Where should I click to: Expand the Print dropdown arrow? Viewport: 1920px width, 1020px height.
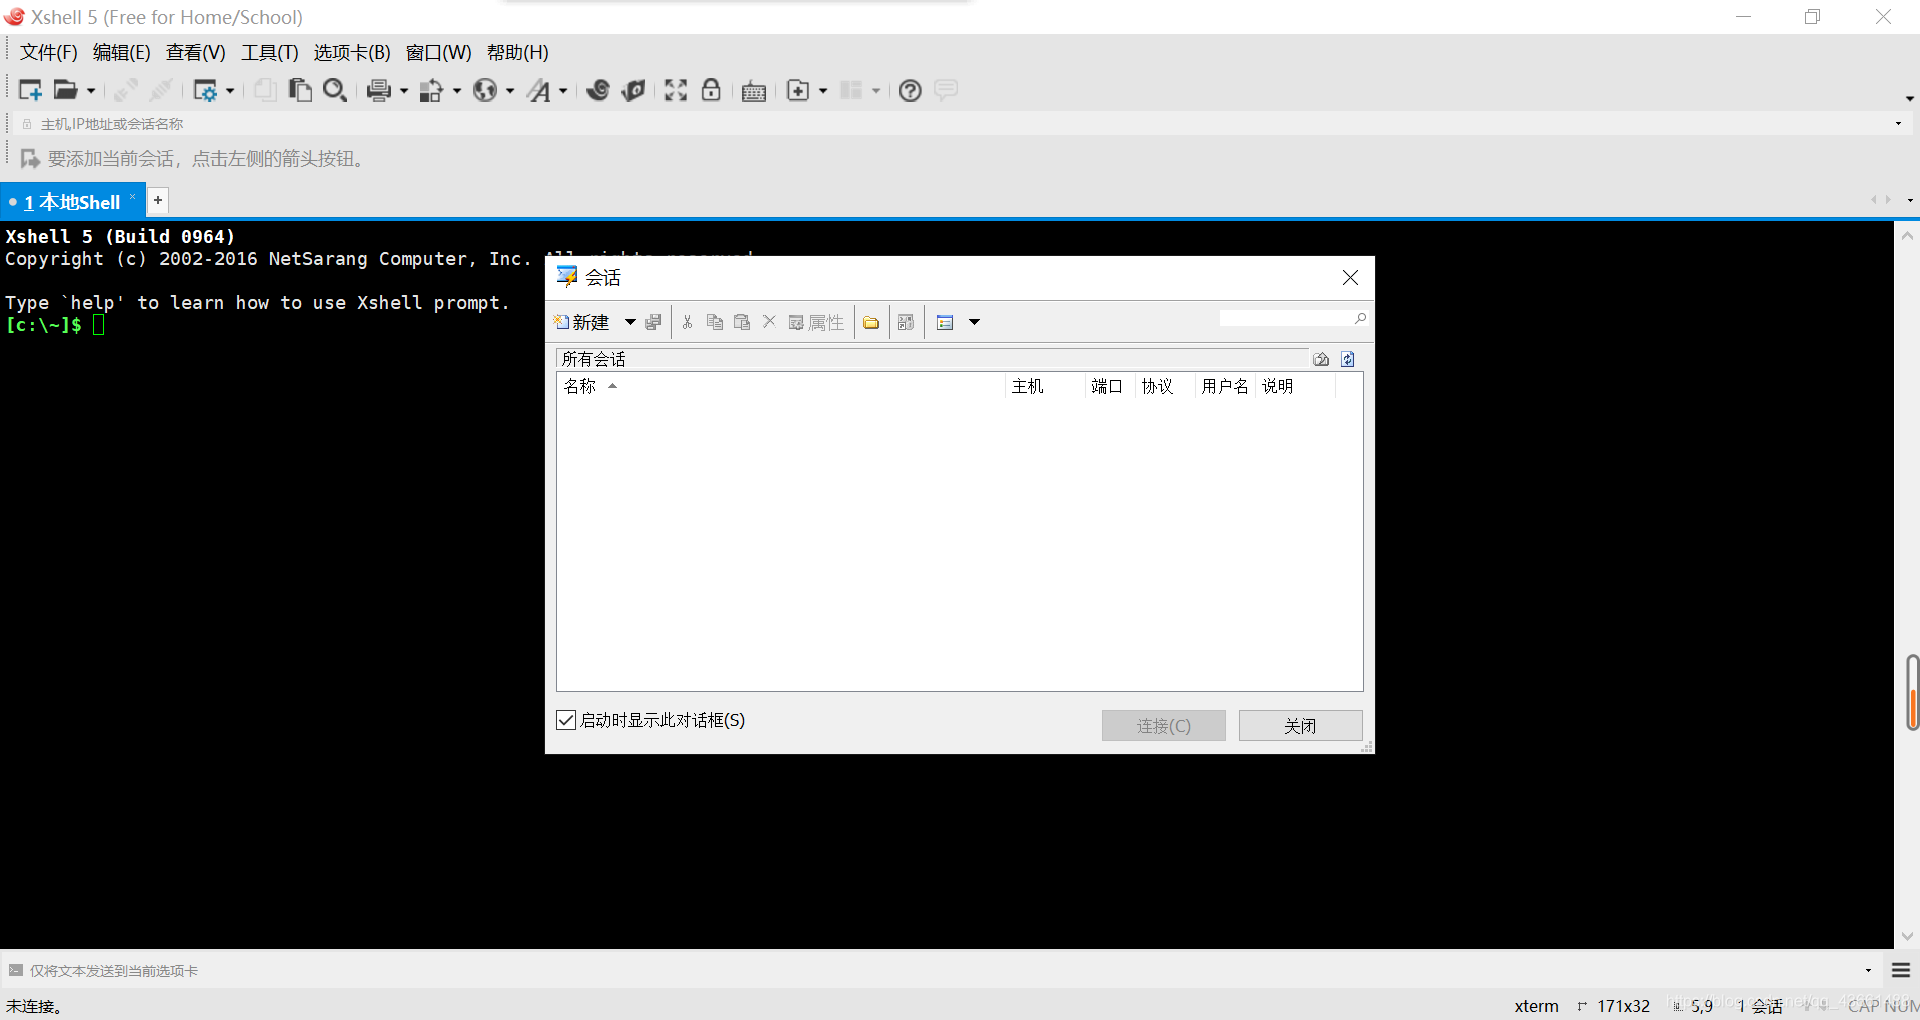tap(404, 91)
